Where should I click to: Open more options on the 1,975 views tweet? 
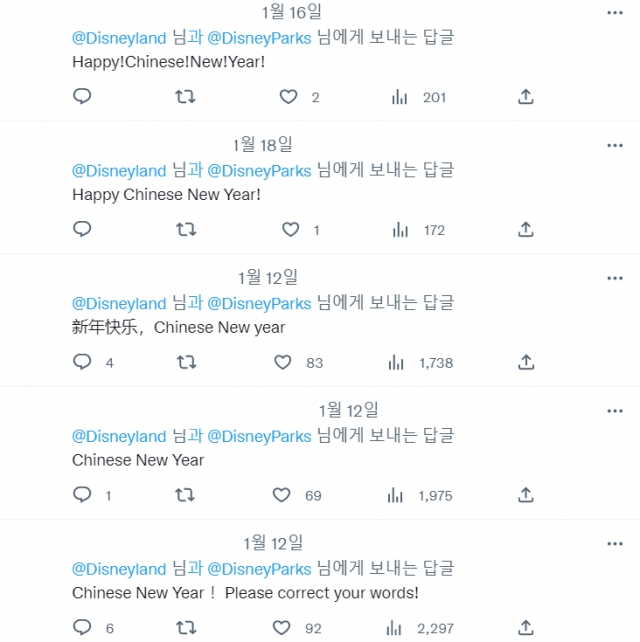pyautogui.click(x=615, y=411)
